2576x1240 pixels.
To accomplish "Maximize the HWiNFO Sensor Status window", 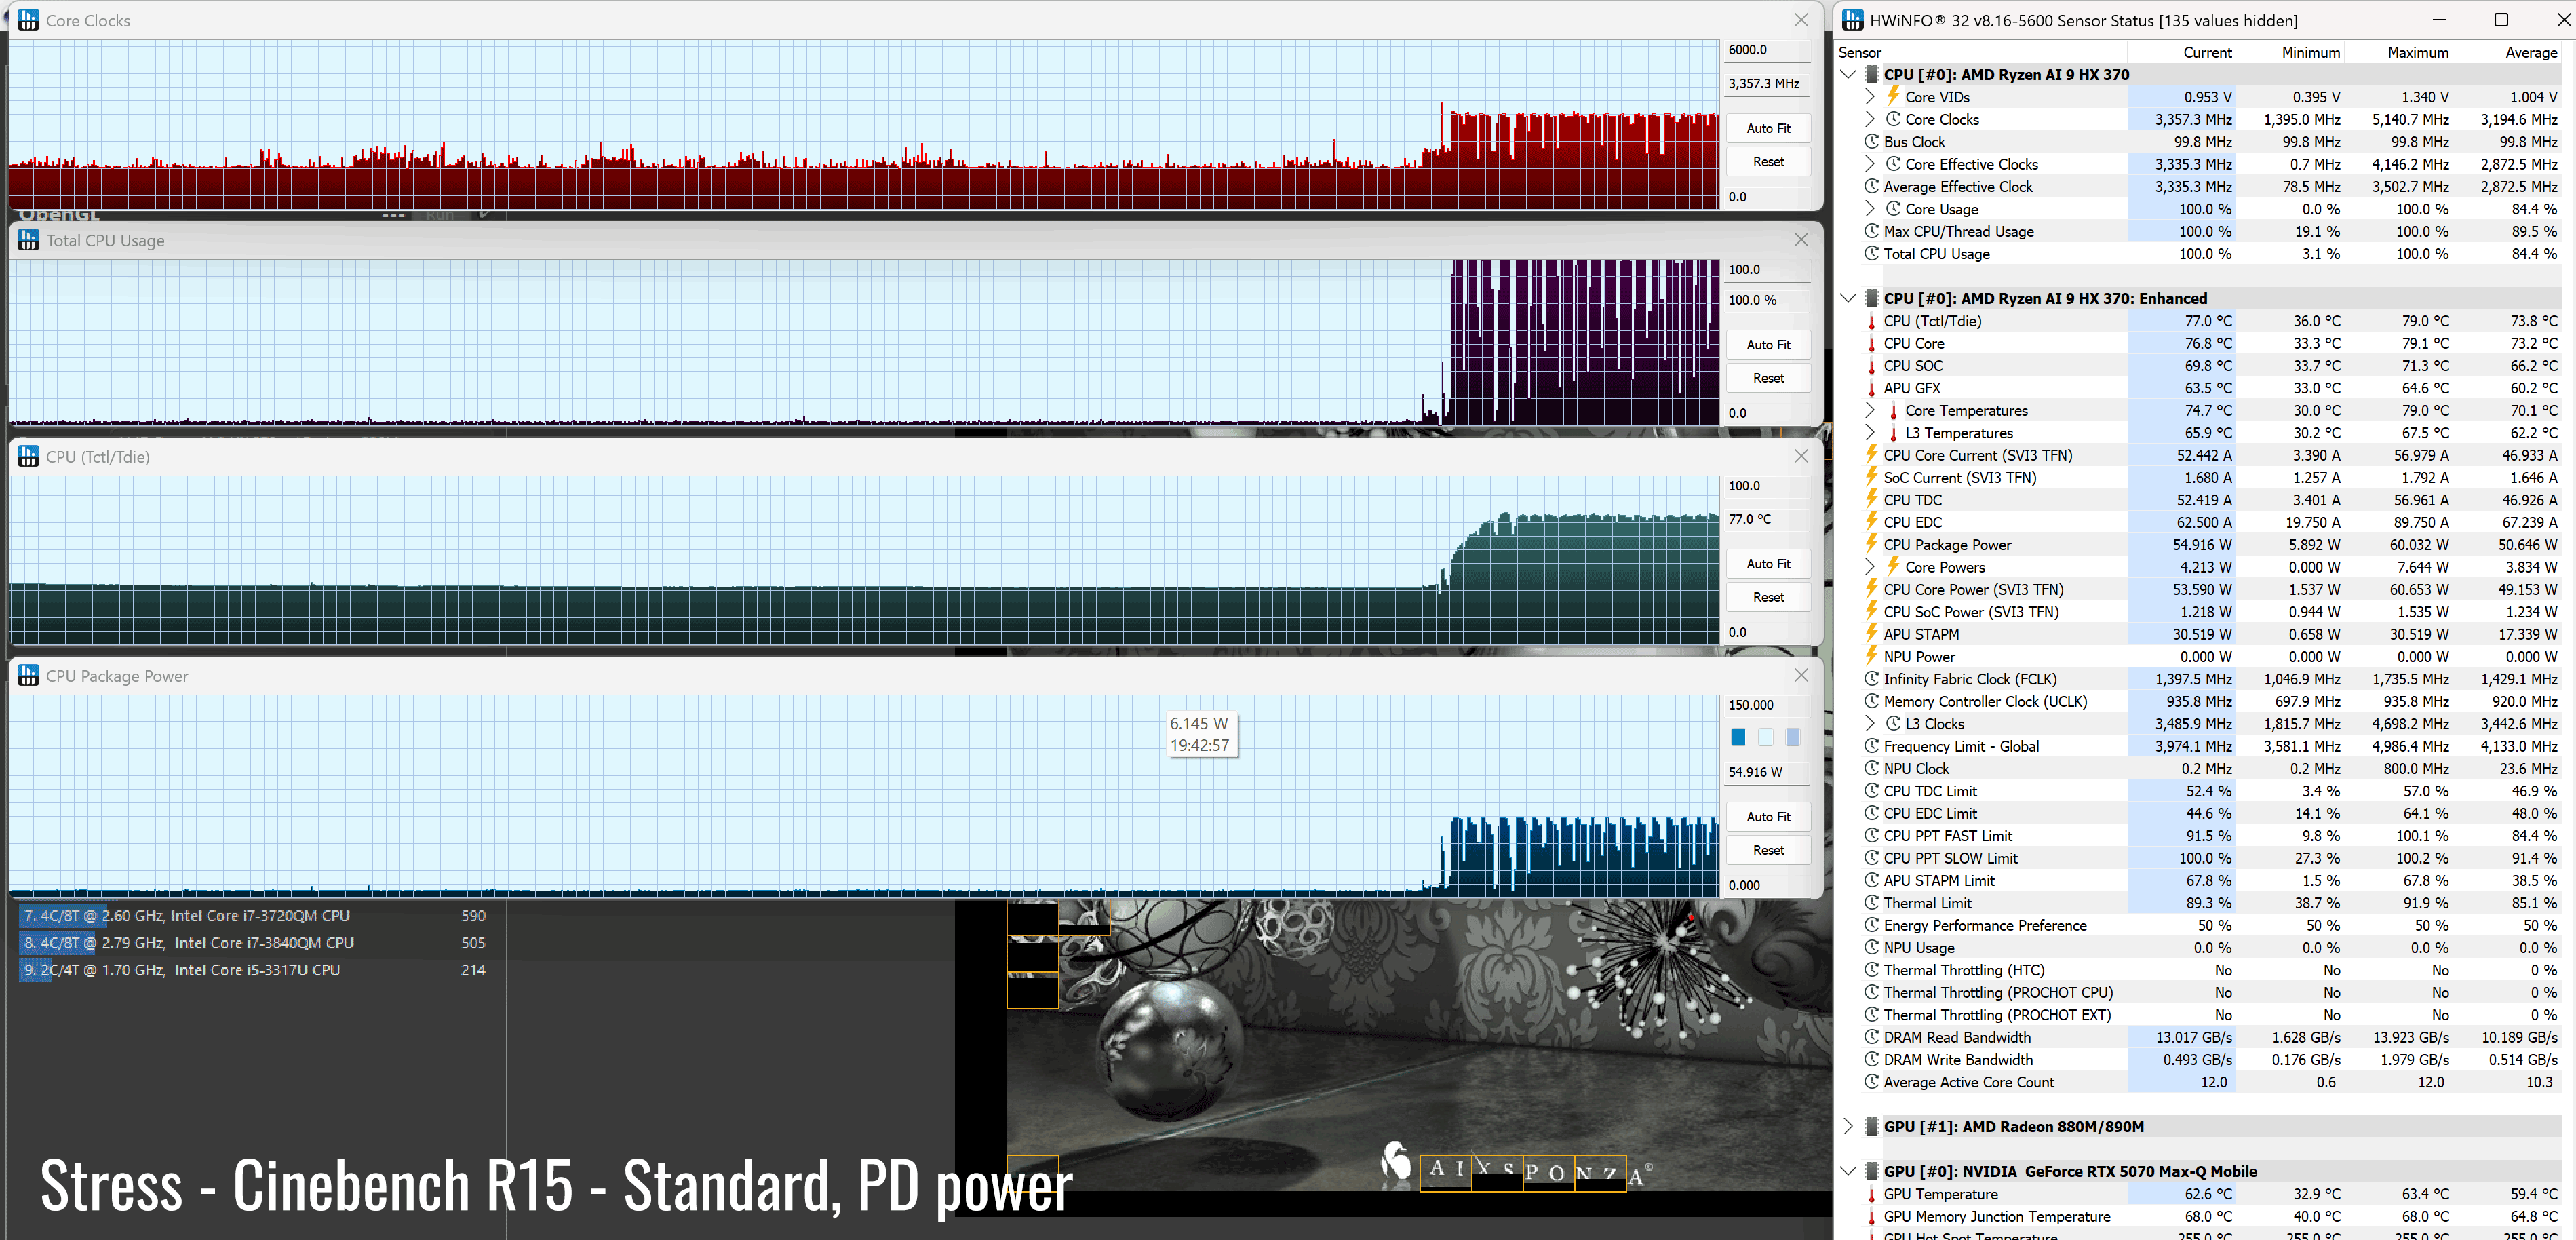I will pos(2500,20).
